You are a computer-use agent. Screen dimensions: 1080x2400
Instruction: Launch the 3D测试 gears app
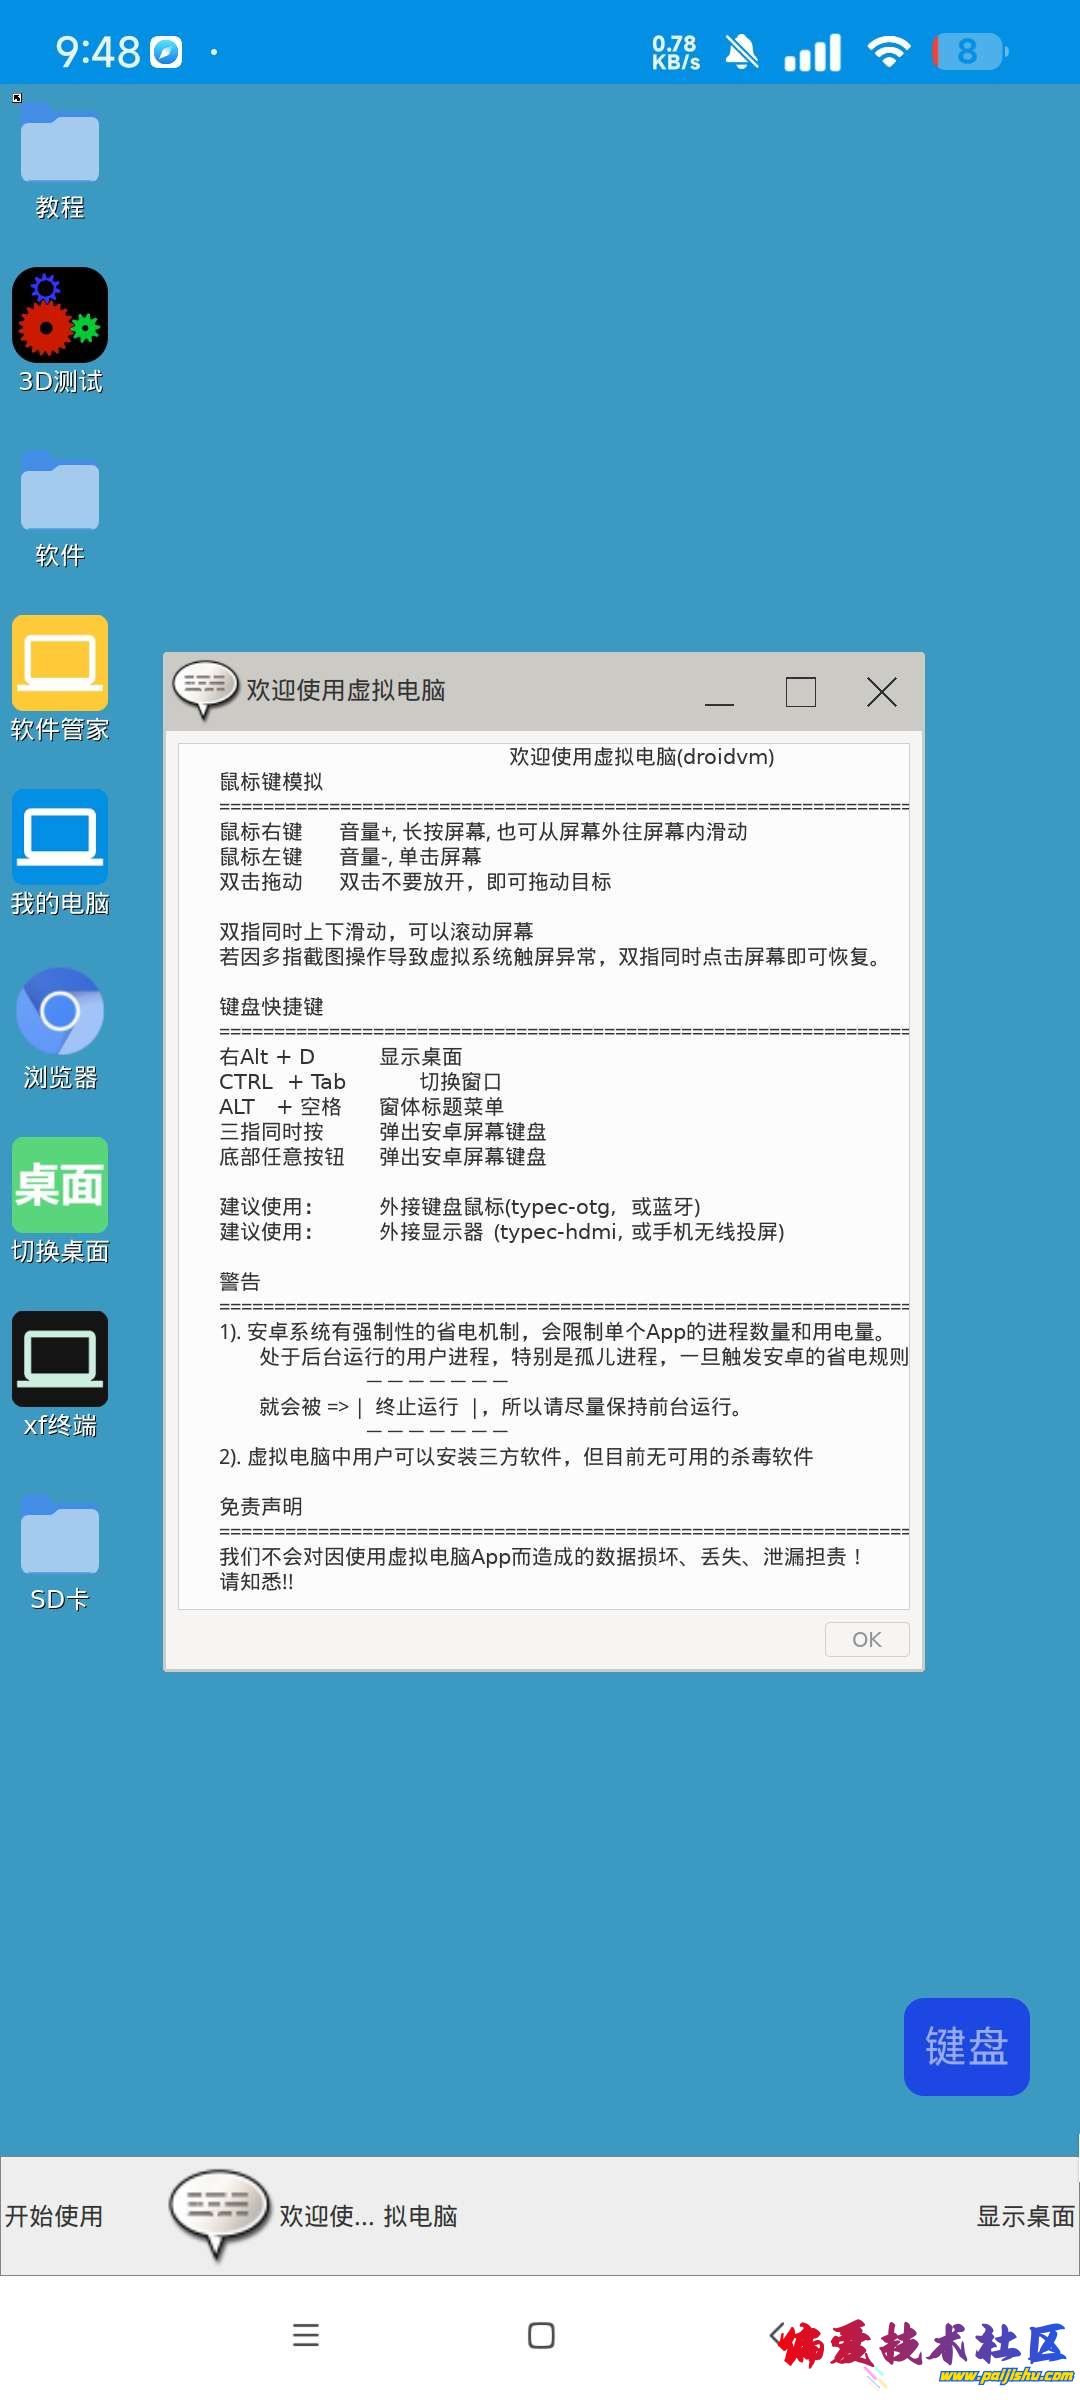click(x=60, y=315)
